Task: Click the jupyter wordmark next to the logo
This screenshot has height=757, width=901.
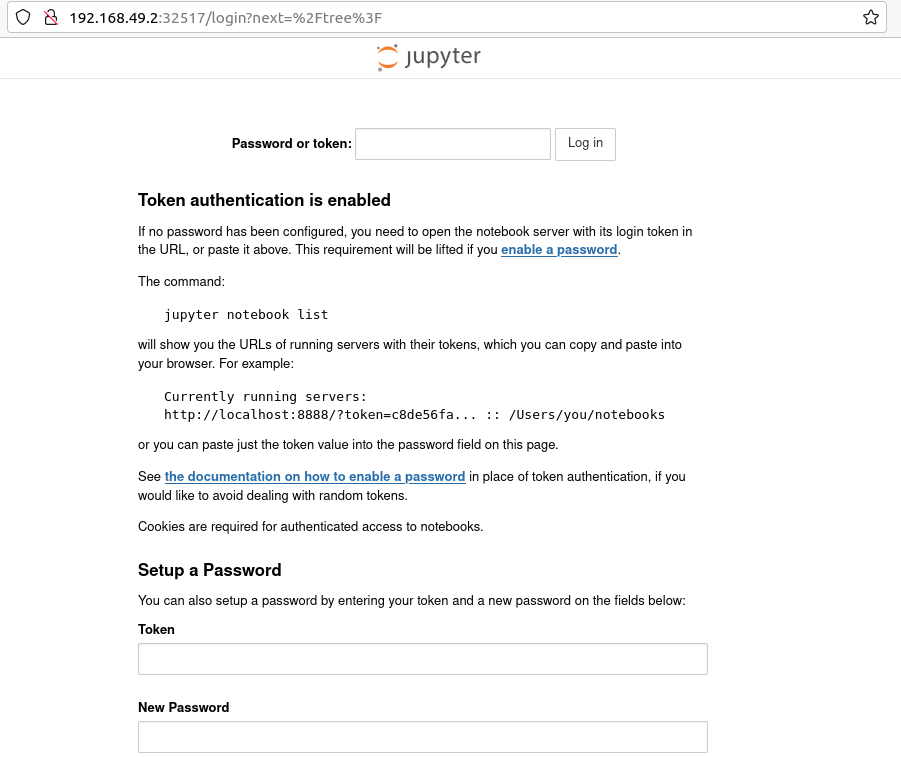Action: (442, 57)
